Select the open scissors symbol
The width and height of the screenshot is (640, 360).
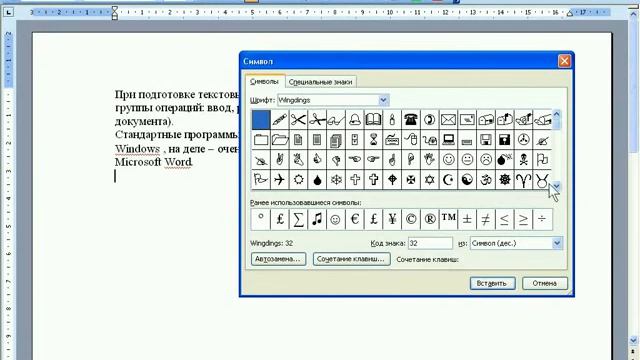click(x=298, y=120)
